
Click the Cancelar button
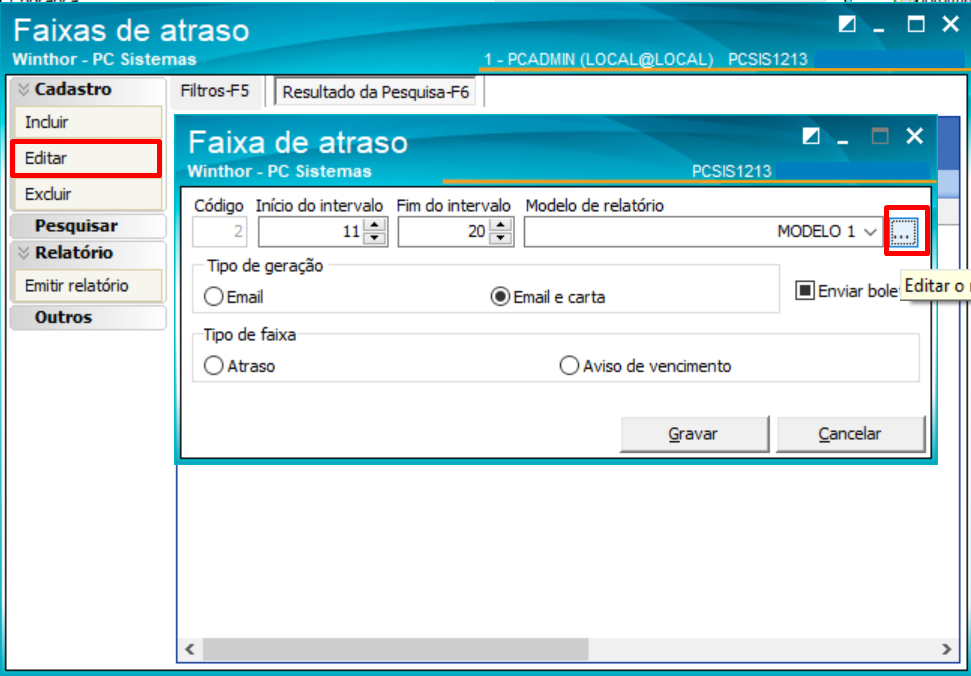850,434
